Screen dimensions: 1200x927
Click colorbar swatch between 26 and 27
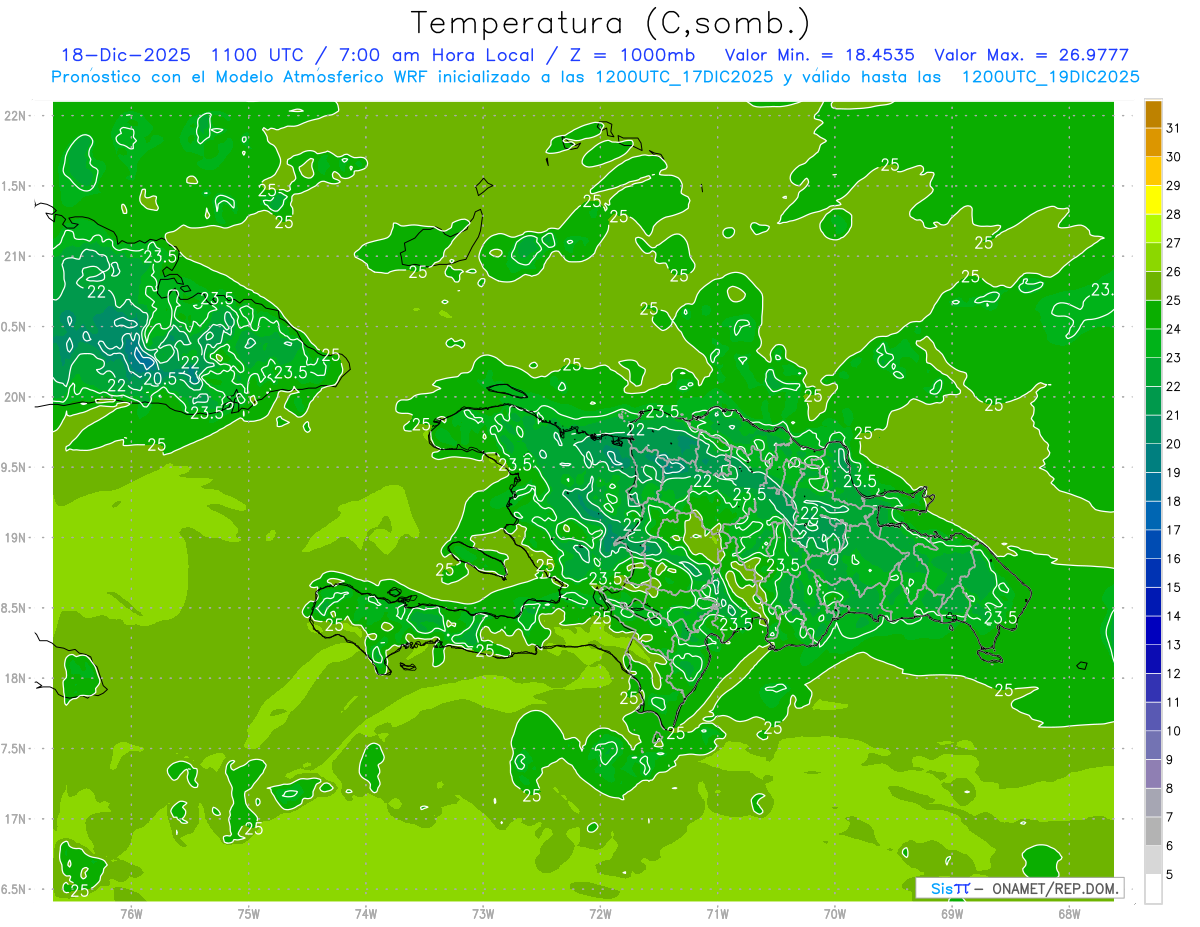click(x=1153, y=258)
